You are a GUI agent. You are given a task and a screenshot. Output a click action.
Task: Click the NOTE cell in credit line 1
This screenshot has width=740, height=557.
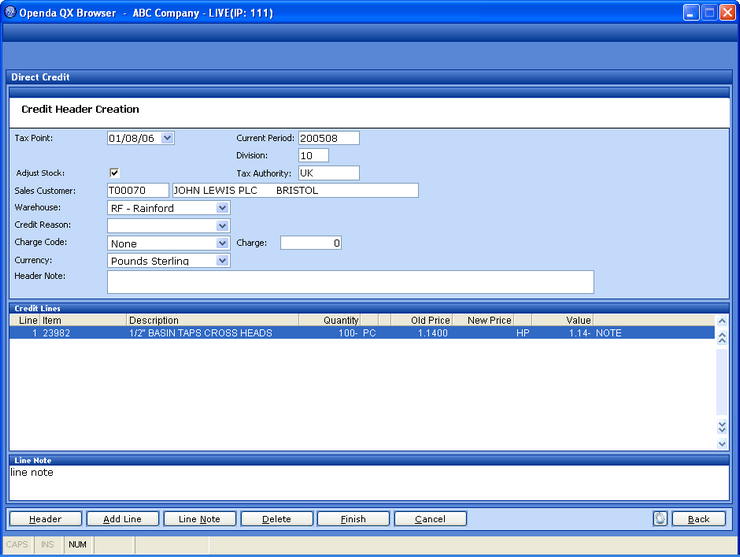pyautogui.click(x=608, y=333)
